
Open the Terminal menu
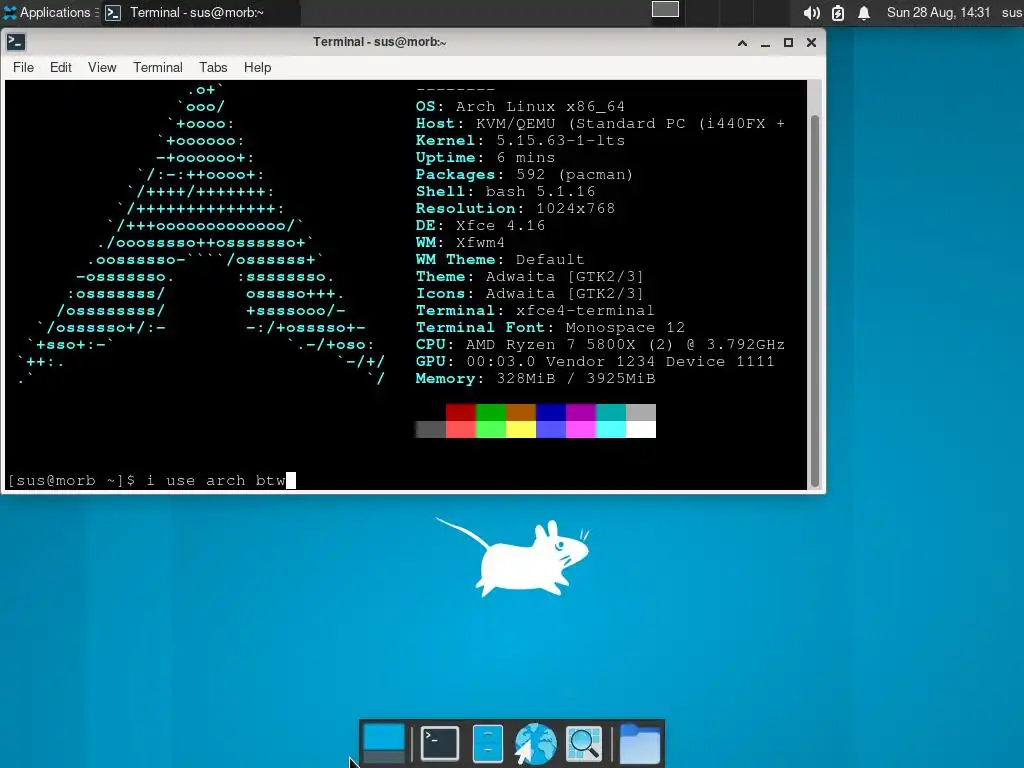158,67
